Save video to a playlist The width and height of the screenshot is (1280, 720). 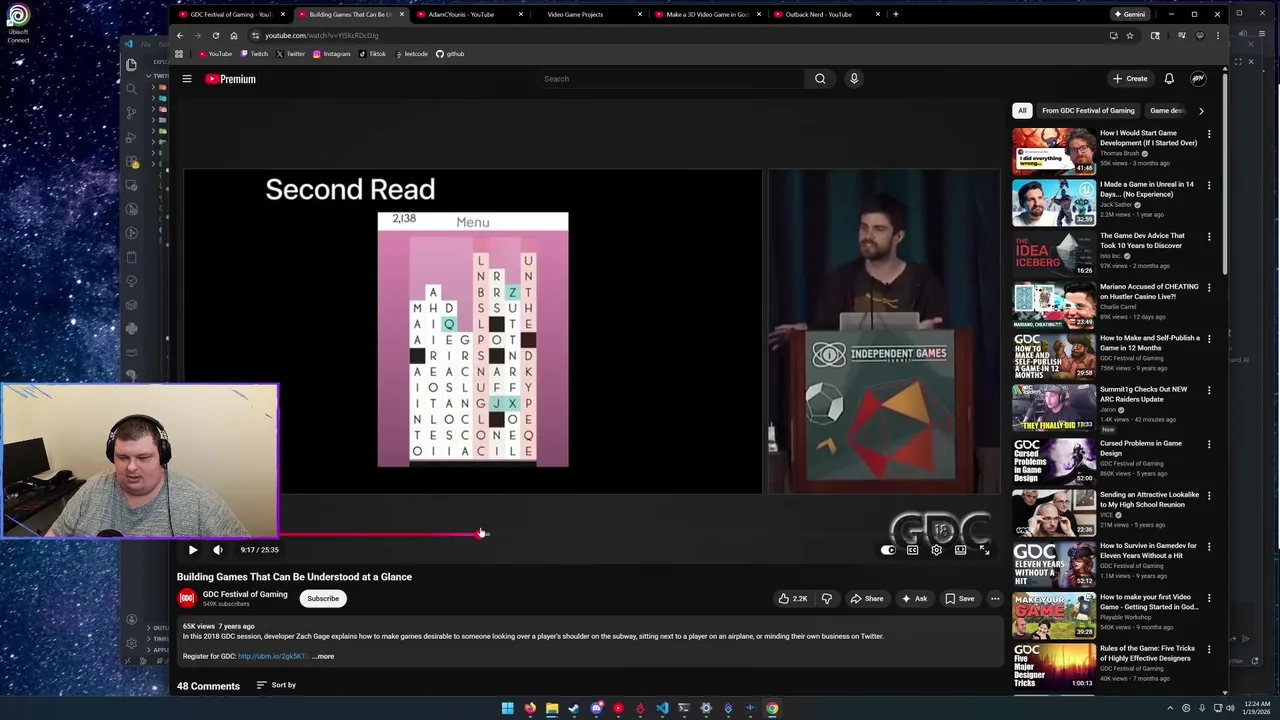coord(959,599)
